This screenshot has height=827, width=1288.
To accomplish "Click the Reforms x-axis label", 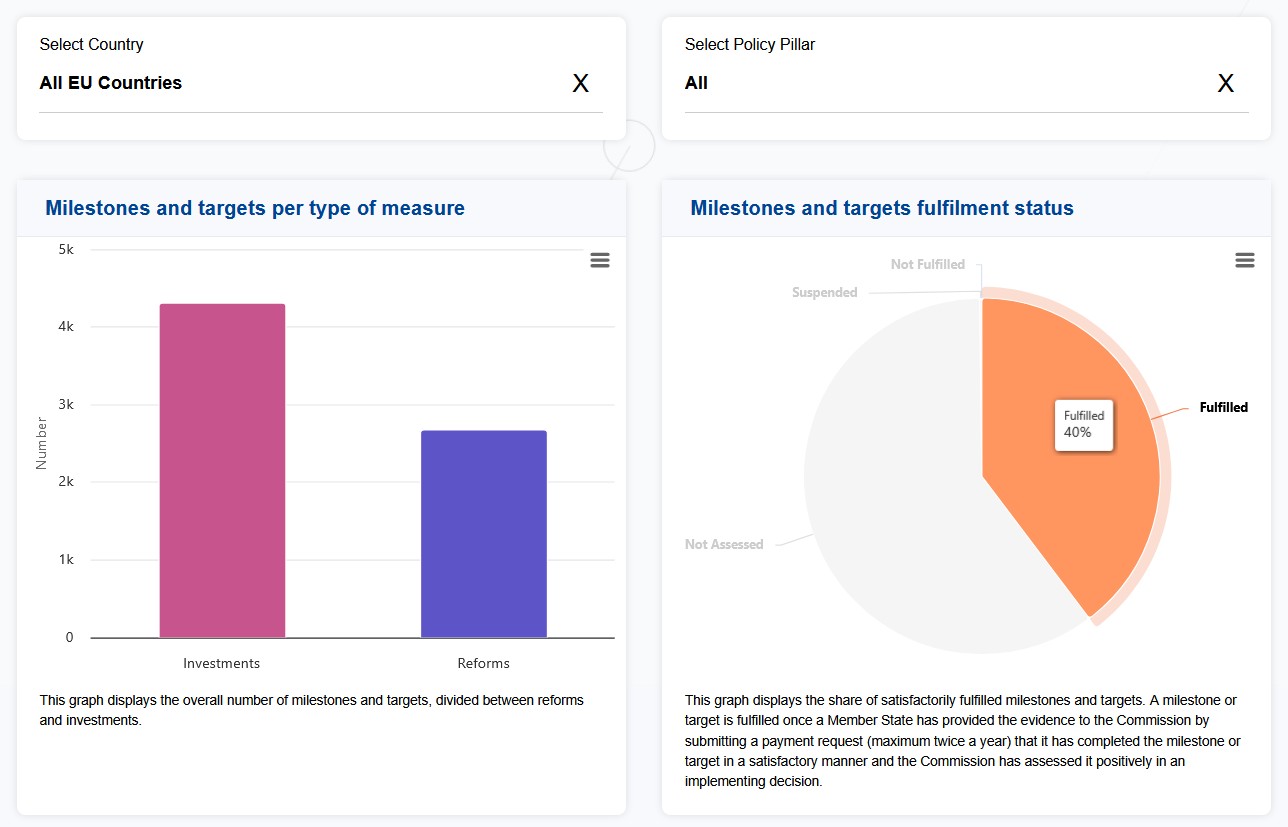I will pyautogui.click(x=483, y=664).
